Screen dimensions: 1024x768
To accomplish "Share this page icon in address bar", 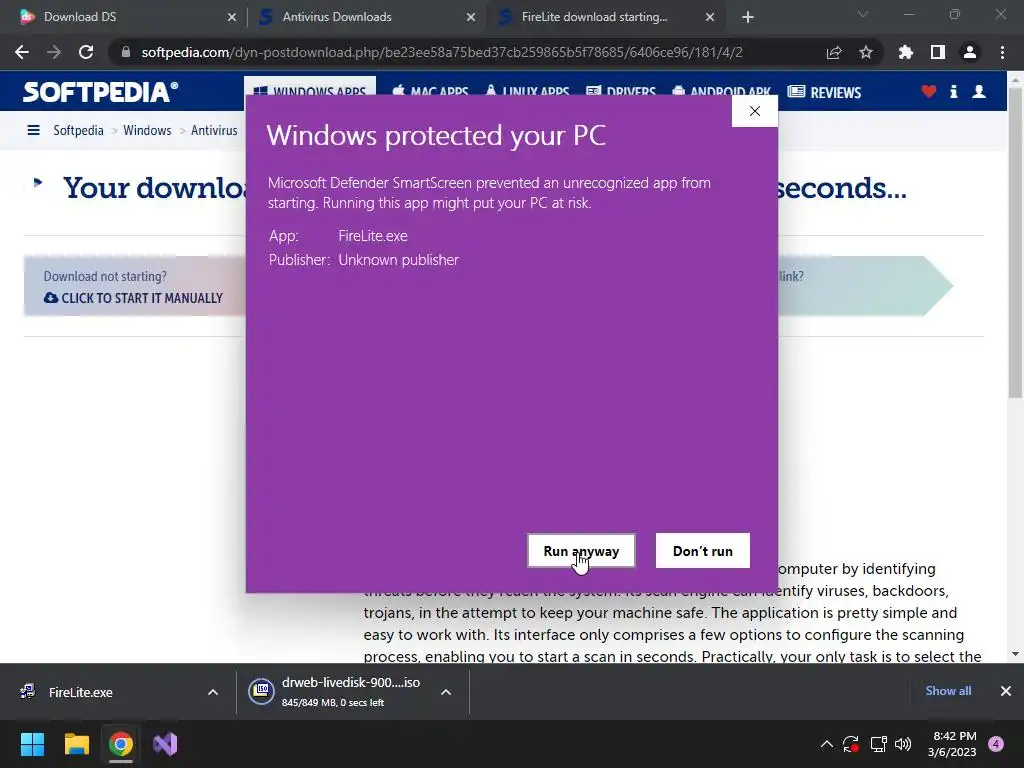I will (x=834, y=52).
